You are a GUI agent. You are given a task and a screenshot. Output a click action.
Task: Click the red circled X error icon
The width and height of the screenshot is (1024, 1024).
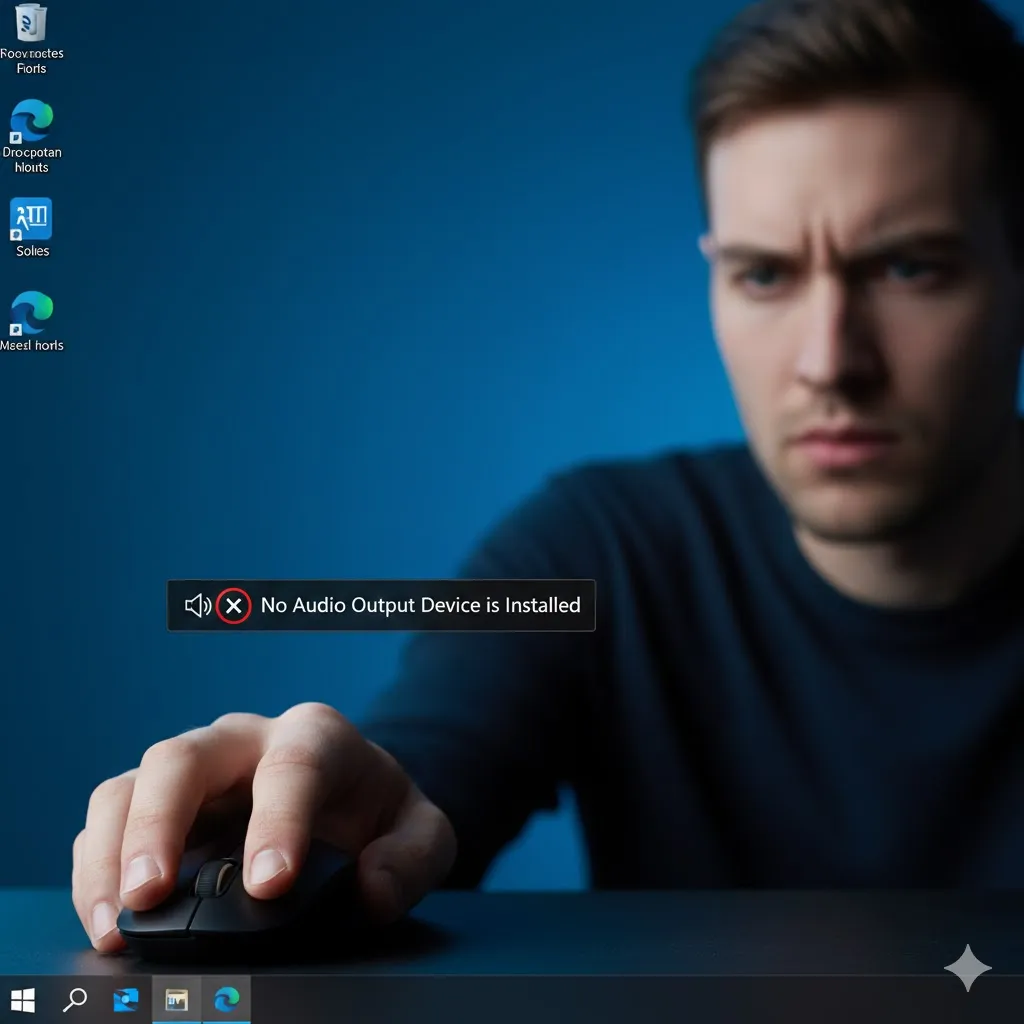coord(233,605)
